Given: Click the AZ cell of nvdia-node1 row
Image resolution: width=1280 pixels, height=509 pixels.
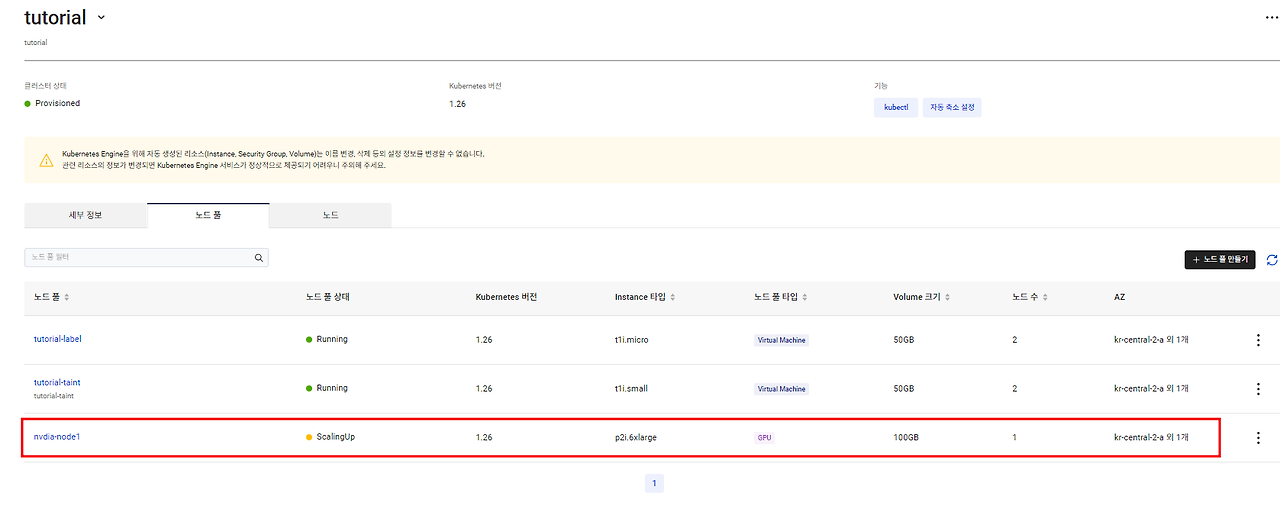Looking at the screenshot, I should tap(1151, 437).
